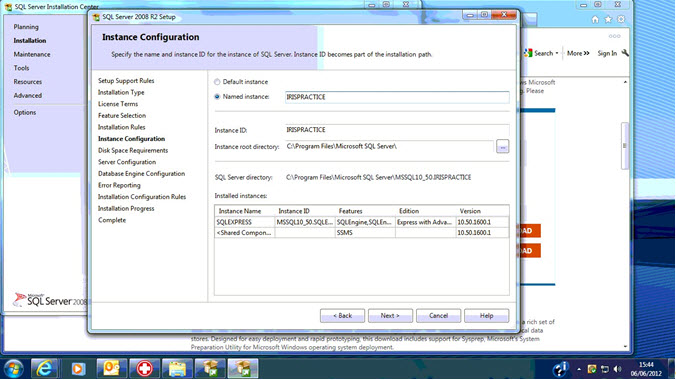Click the MSSQL10_50.SQLE... instance ID cell
676x380 pixels.
click(x=305, y=222)
